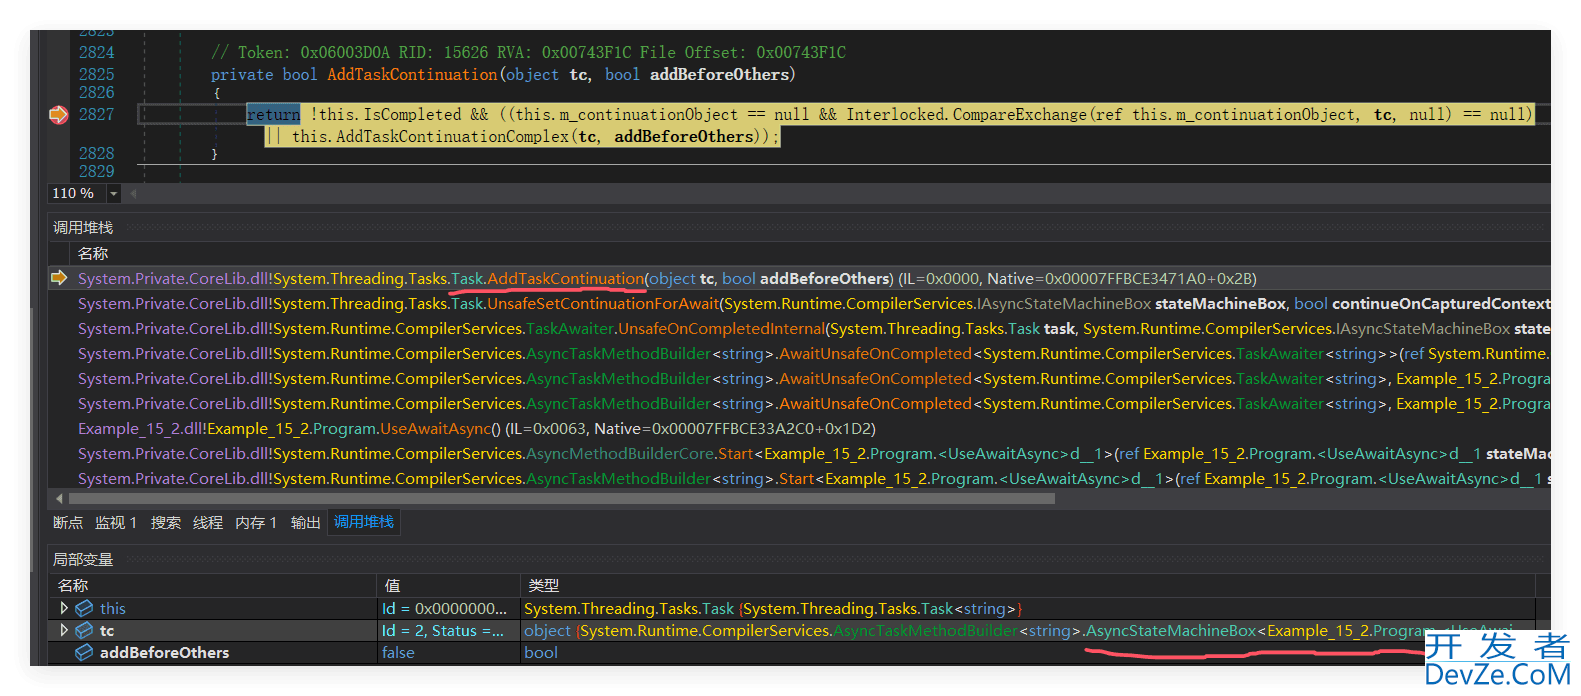The height and width of the screenshot is (696, 1581).
Task: Switch to the 内存 1 tab
Action: (x=256, y=522)
